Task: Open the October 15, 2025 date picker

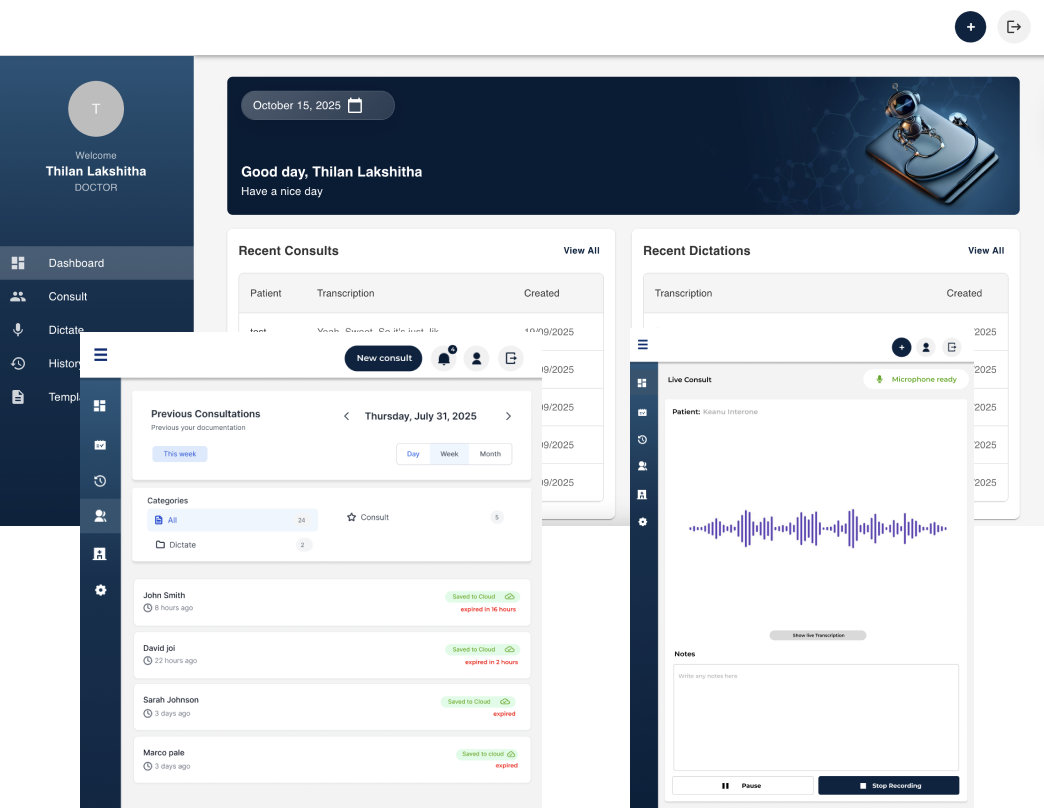Action: 317,105
